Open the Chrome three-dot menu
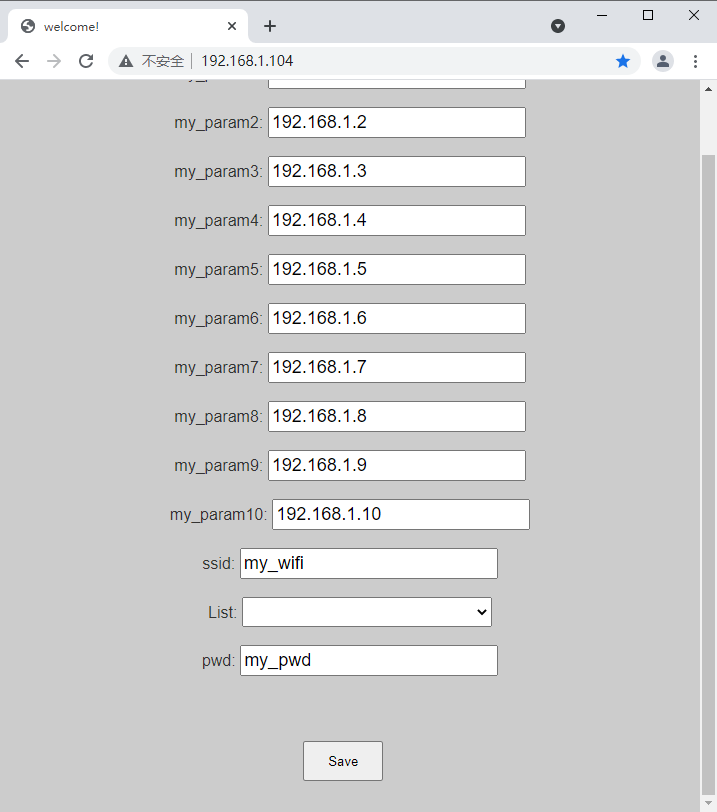The width and height of the screenshot is (717, 812). click(x=695, y=61)
